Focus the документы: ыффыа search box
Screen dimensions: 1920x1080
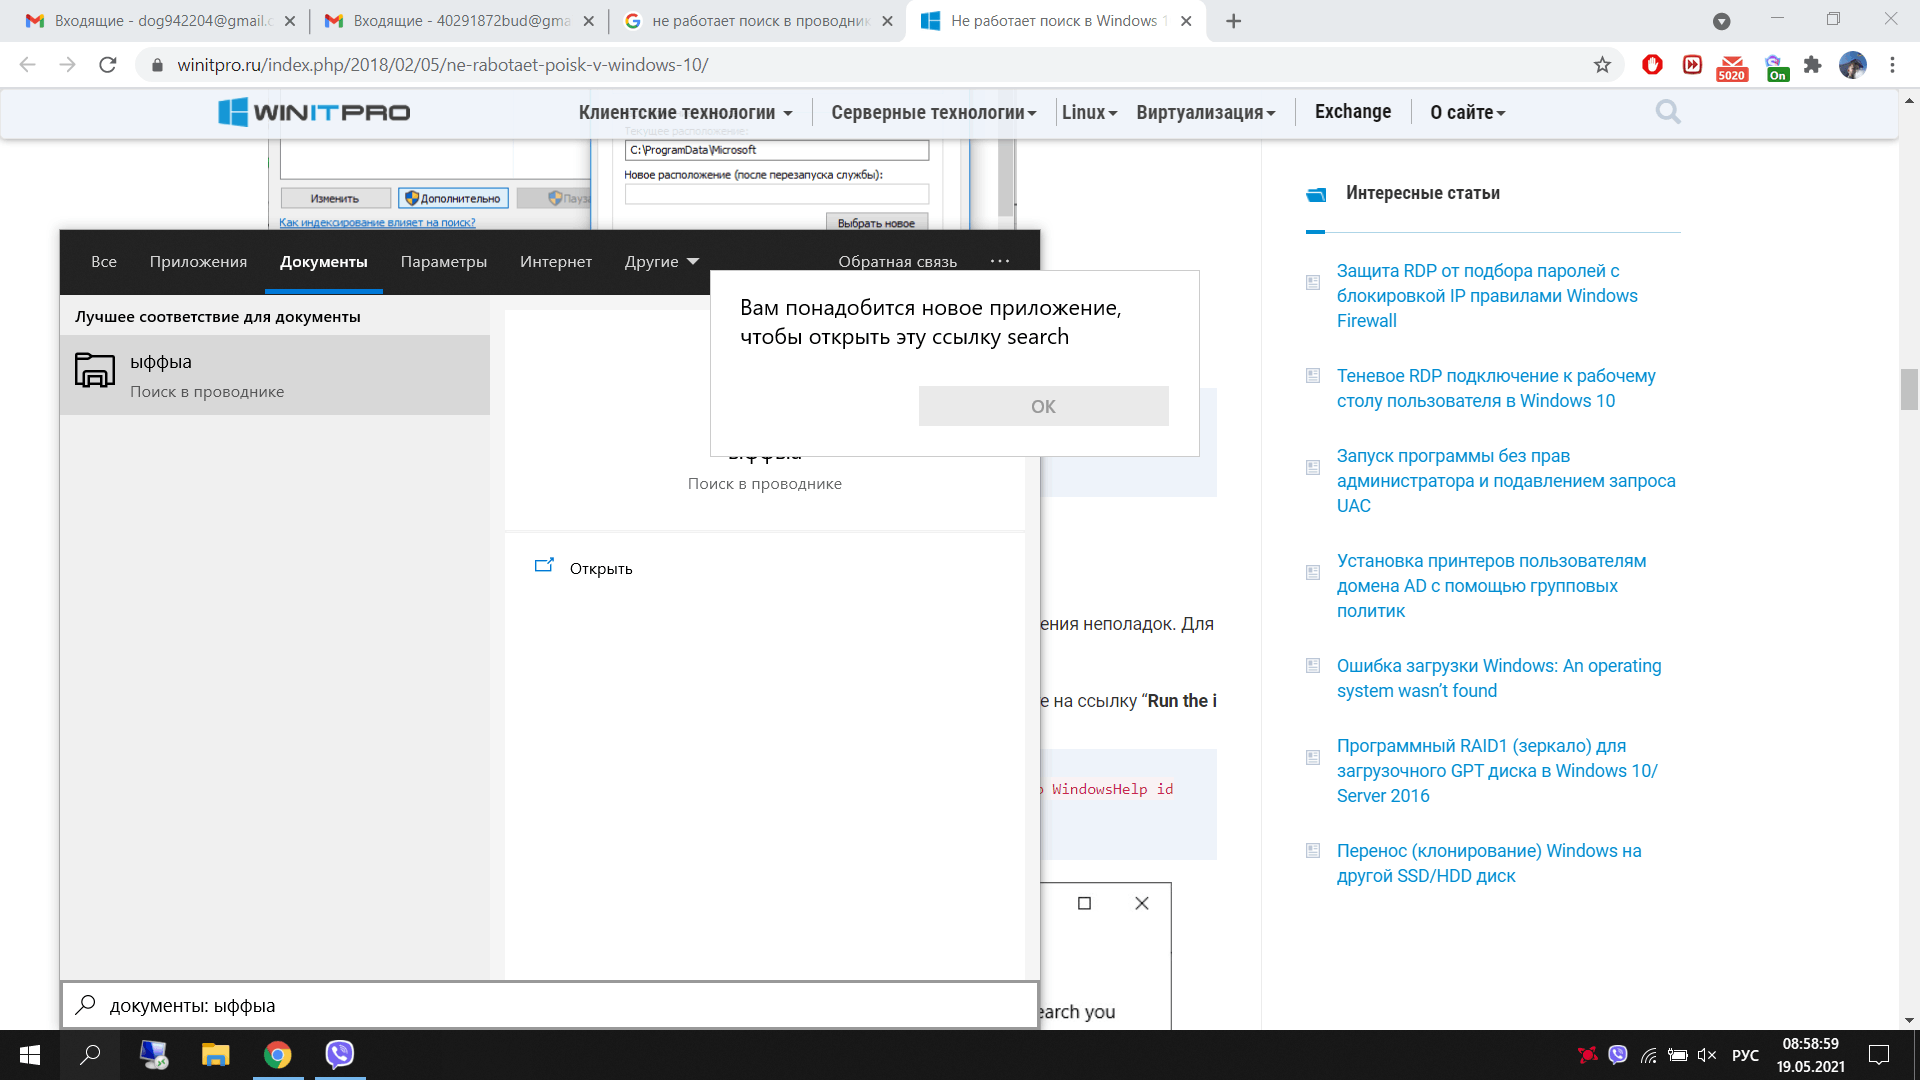click(550, 1005)
